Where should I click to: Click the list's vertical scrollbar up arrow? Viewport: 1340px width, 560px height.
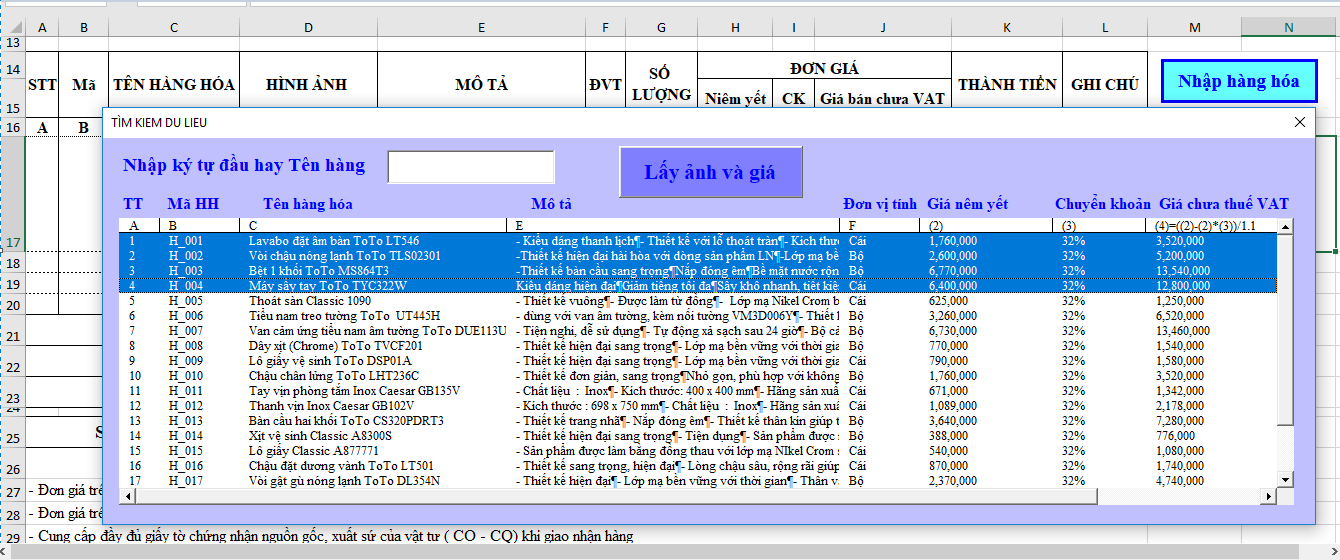pos(1285,226)
